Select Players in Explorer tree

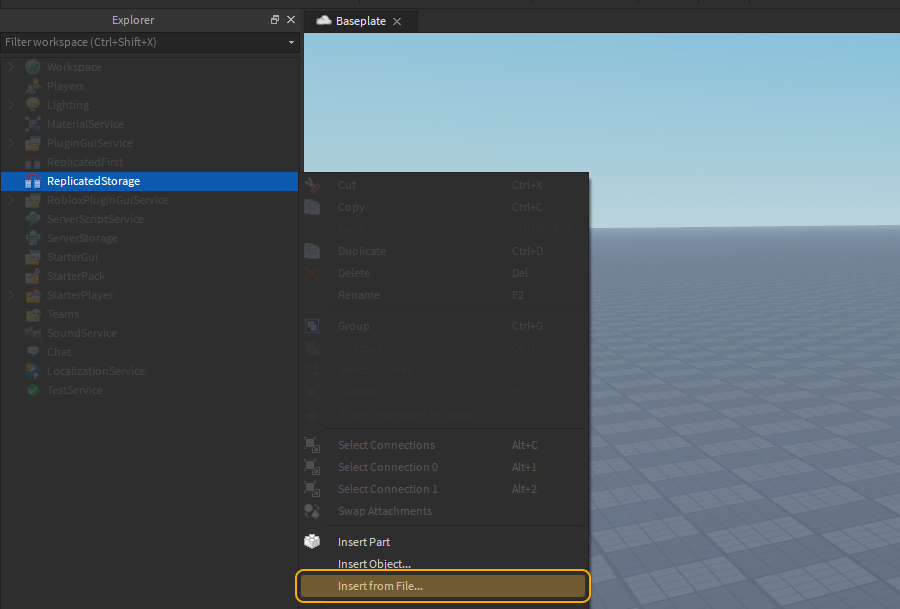(x=149, y=86)
